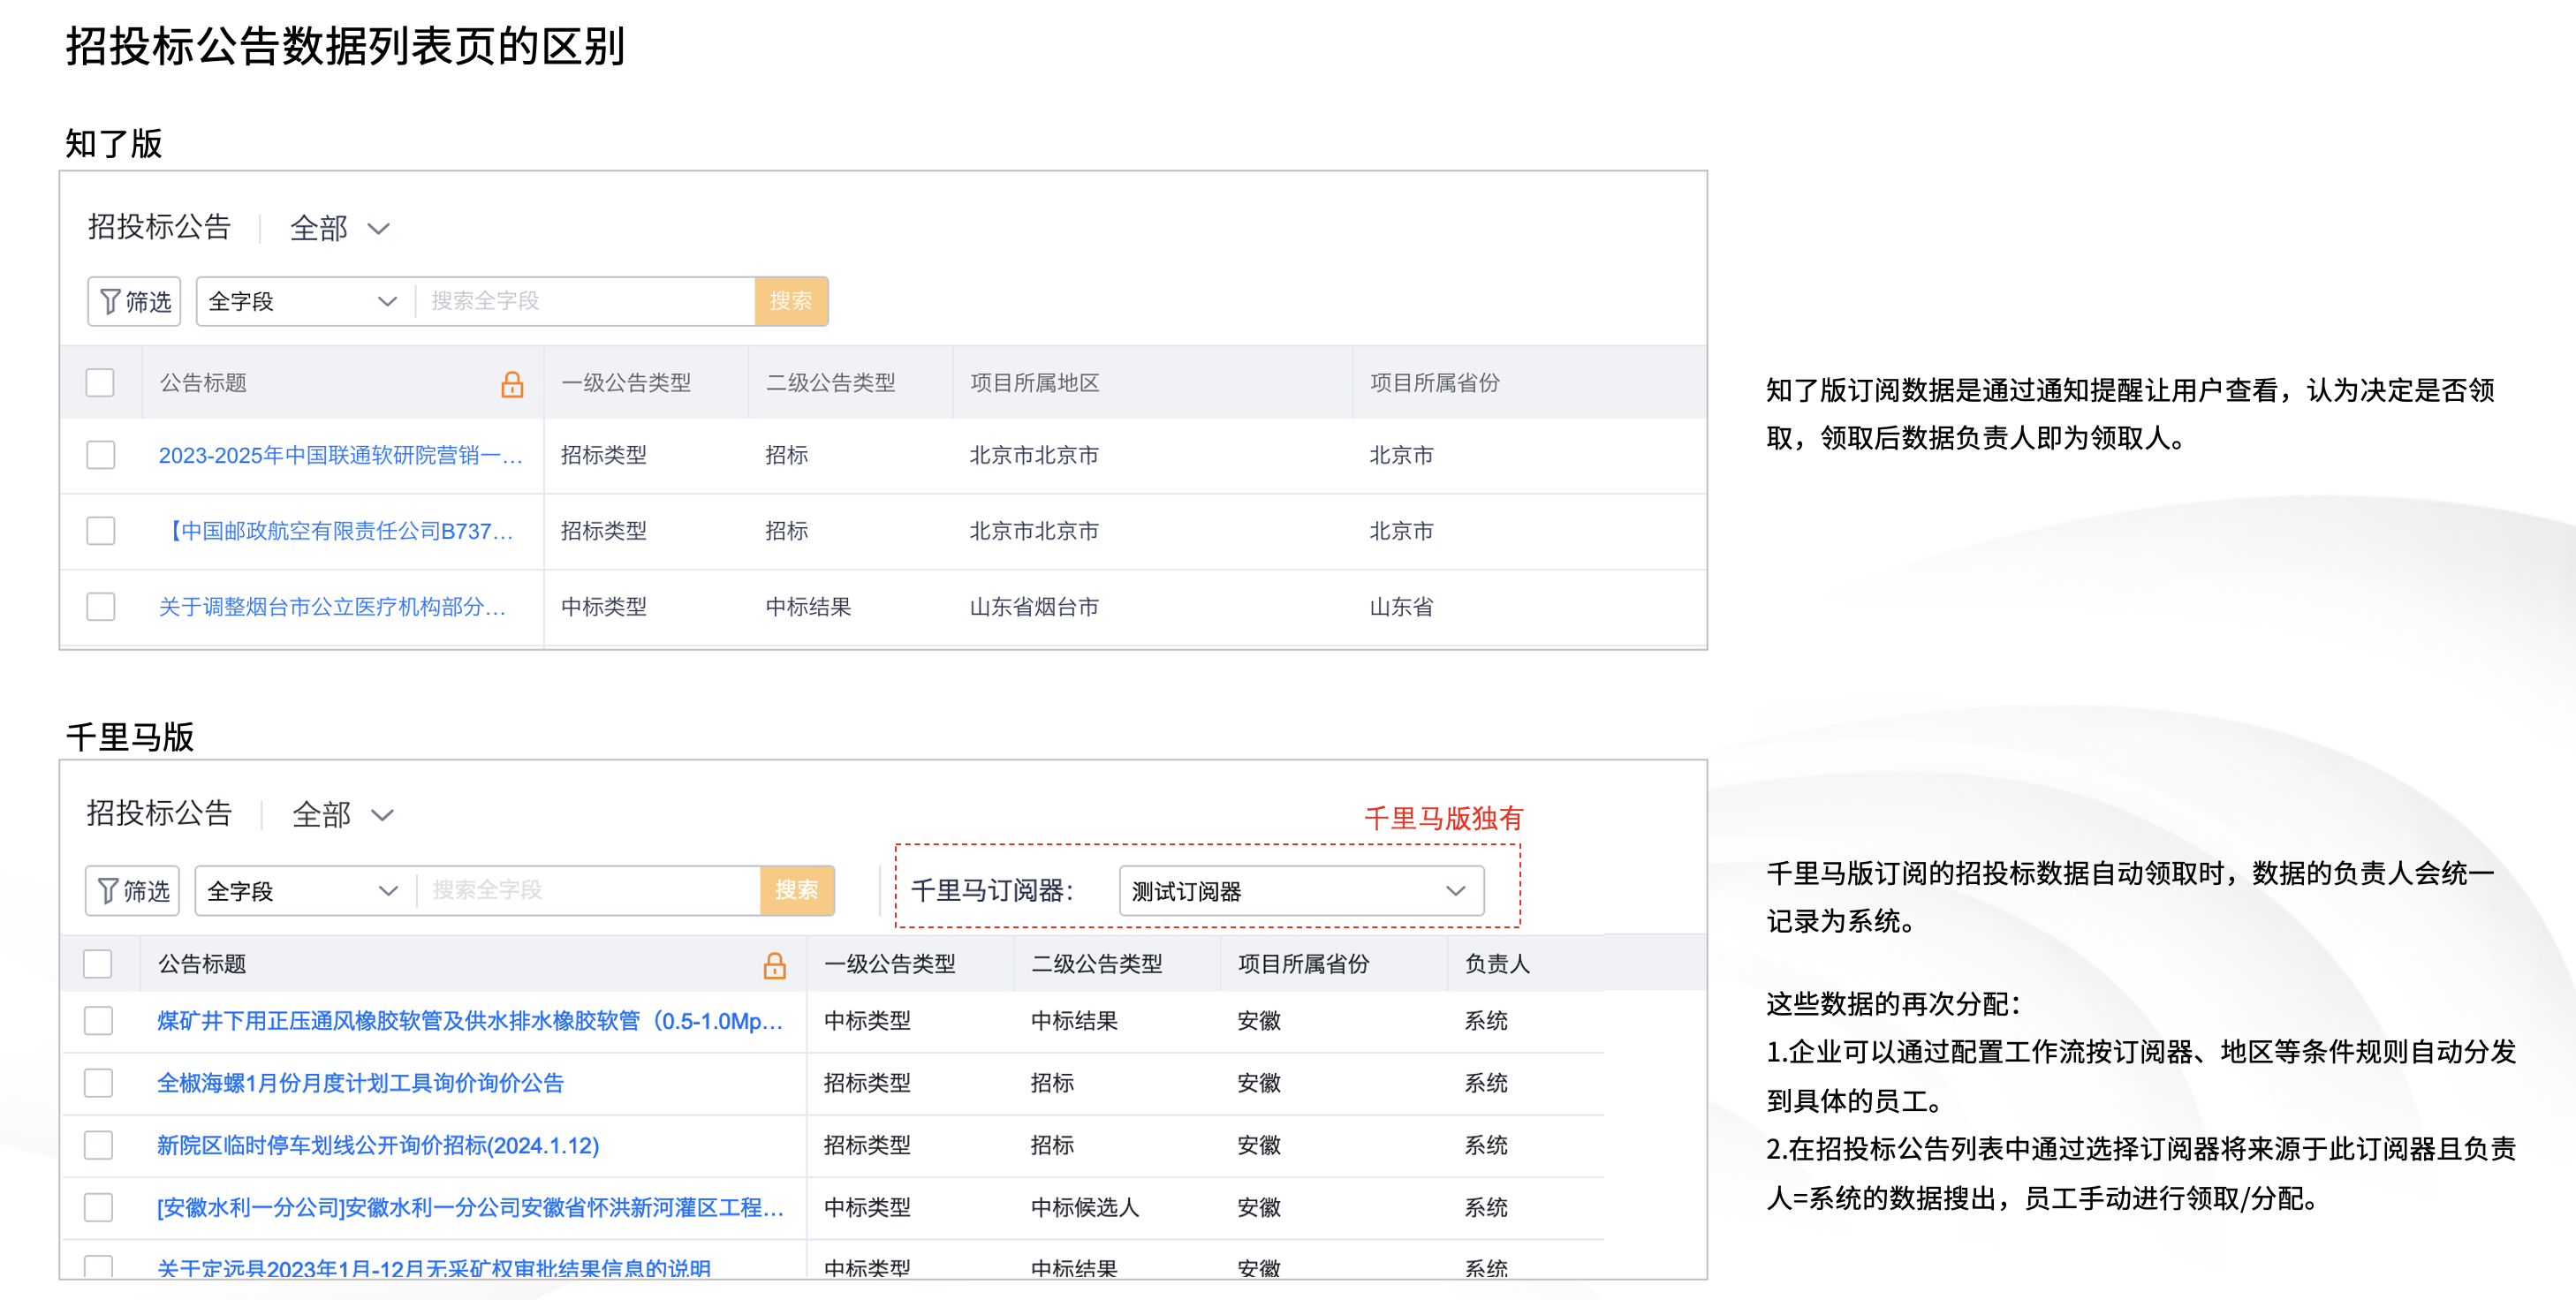This screenshot has width=2576, height=1300.
Task: Open the 全字段 dropdown in 知了版 panel
Action: (304, 301)
